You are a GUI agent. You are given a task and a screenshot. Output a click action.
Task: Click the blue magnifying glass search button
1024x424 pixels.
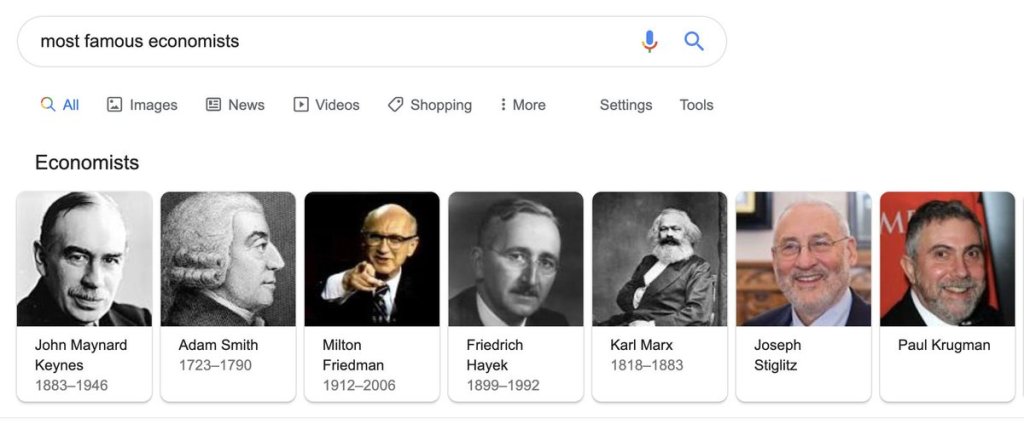[694, 41]
